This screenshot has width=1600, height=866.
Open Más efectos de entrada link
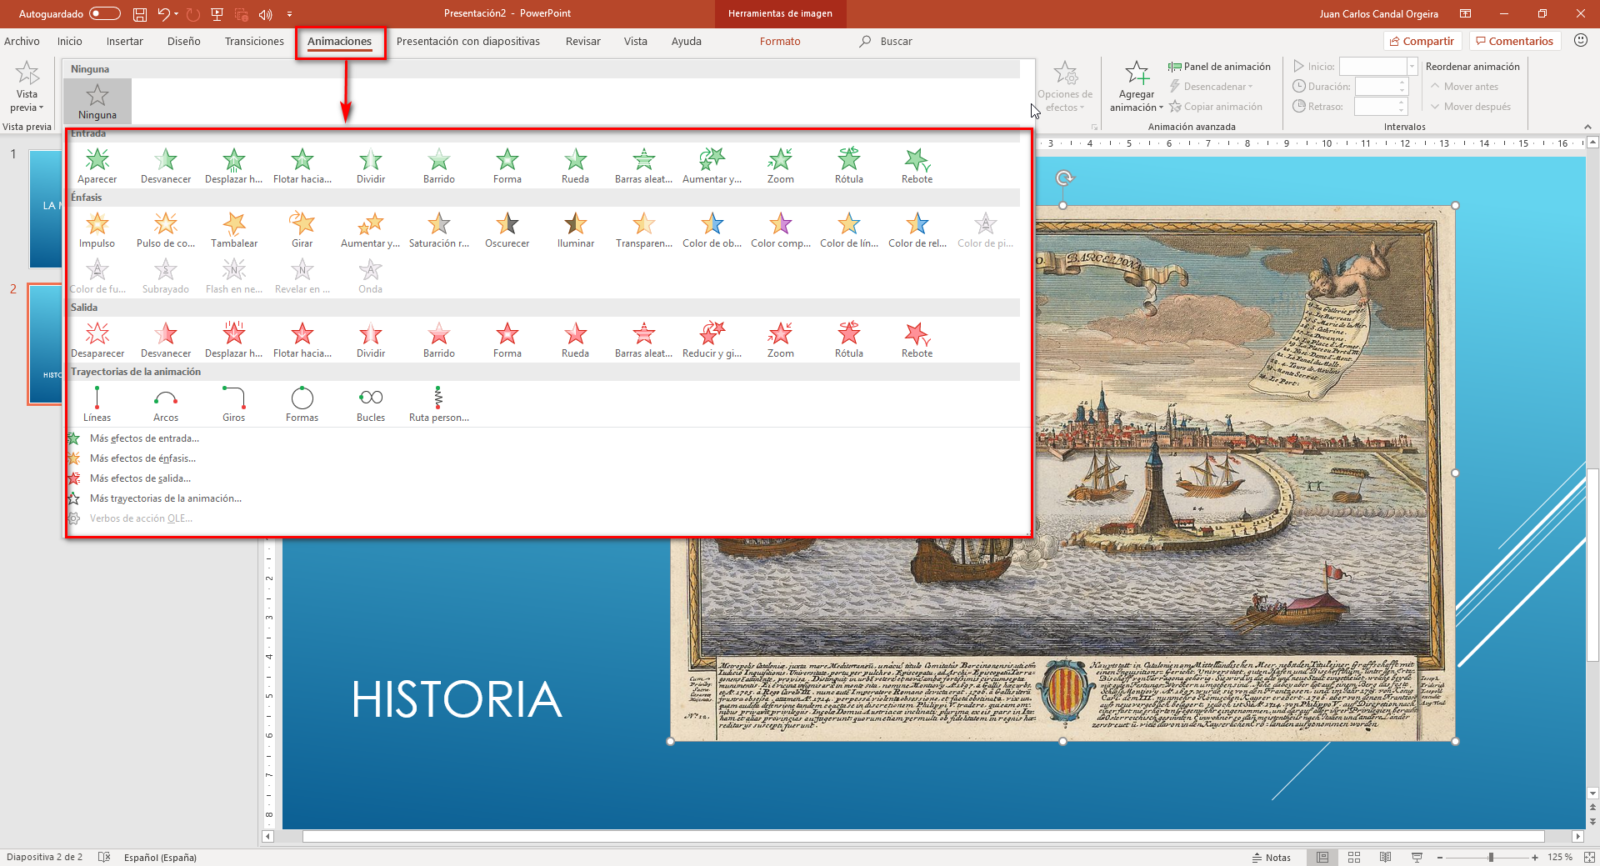coord(144,438)
